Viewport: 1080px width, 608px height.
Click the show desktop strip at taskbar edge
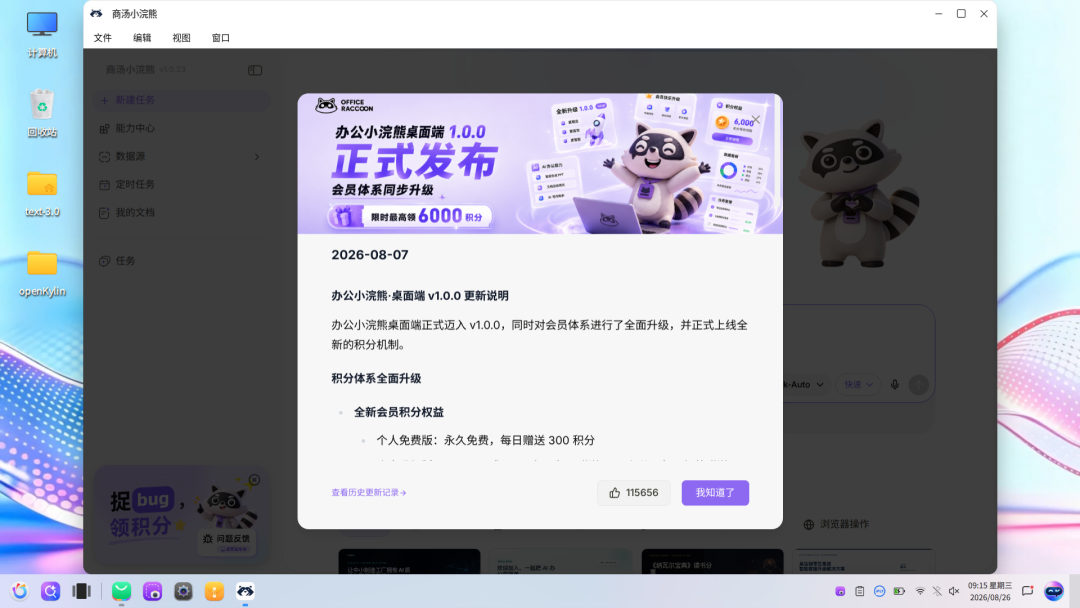click(1074, 591)
